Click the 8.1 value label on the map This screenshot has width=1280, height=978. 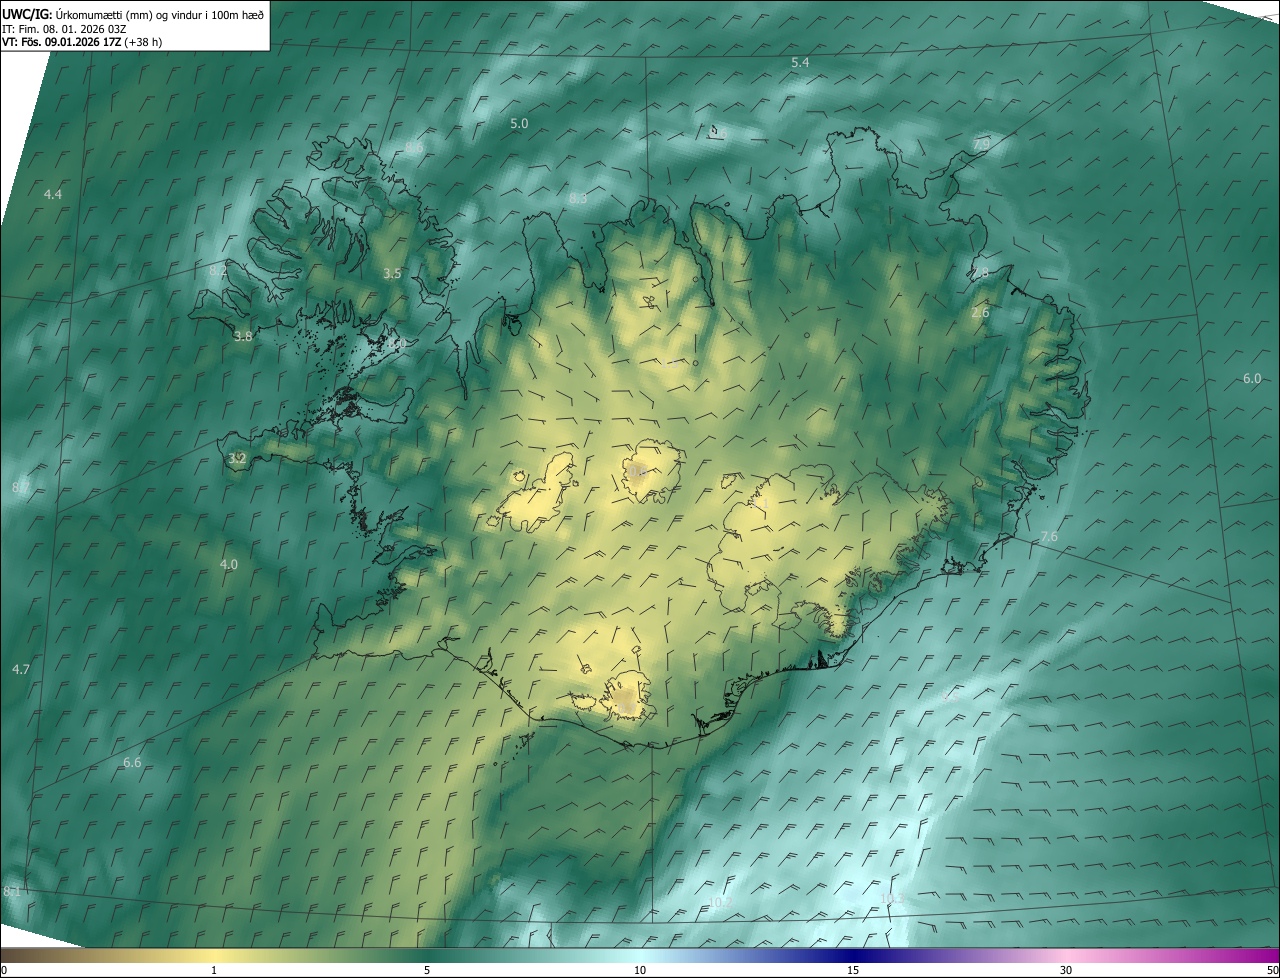click(x=12, y=891)
